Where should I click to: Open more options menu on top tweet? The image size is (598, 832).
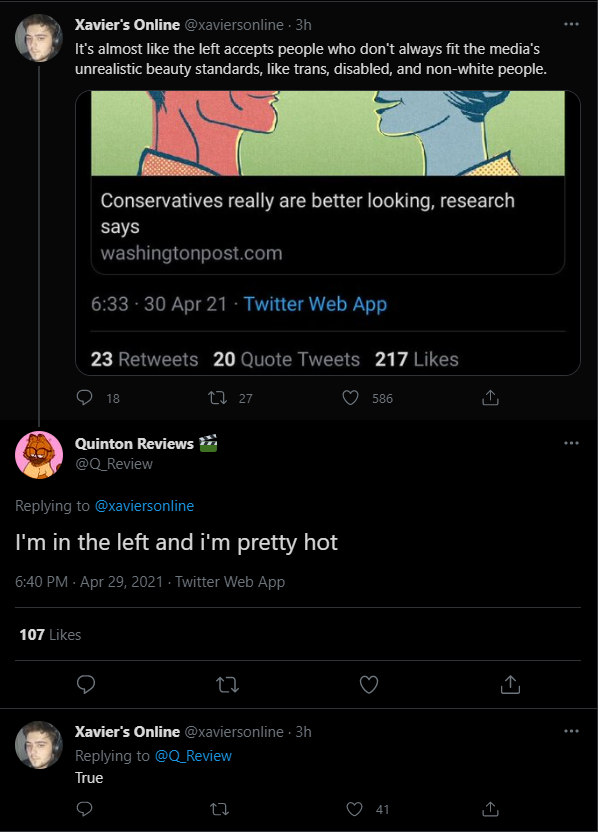[571, 24]
